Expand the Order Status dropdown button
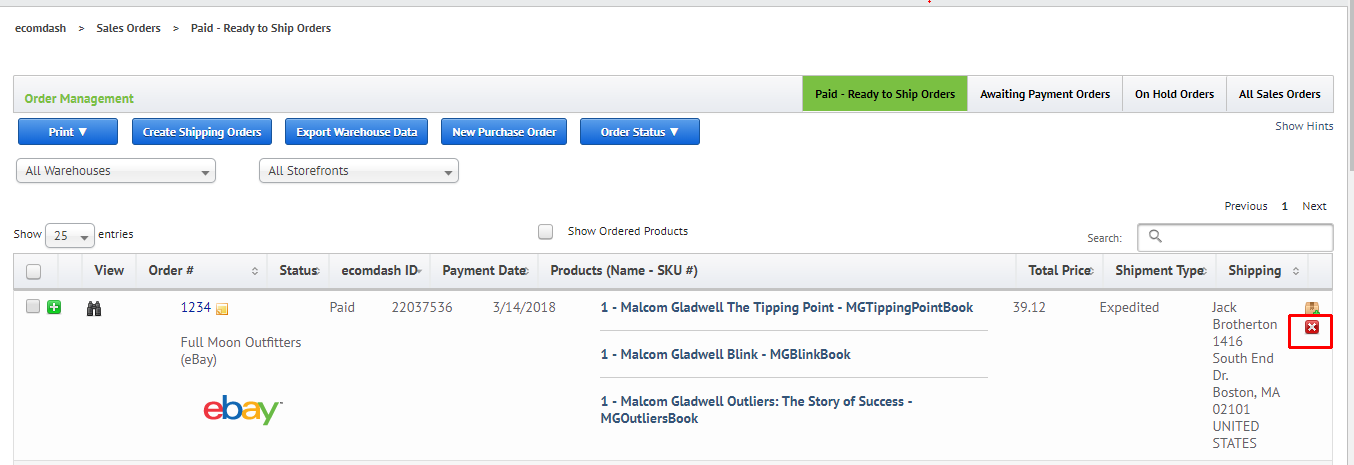 (x=640, y=132)
